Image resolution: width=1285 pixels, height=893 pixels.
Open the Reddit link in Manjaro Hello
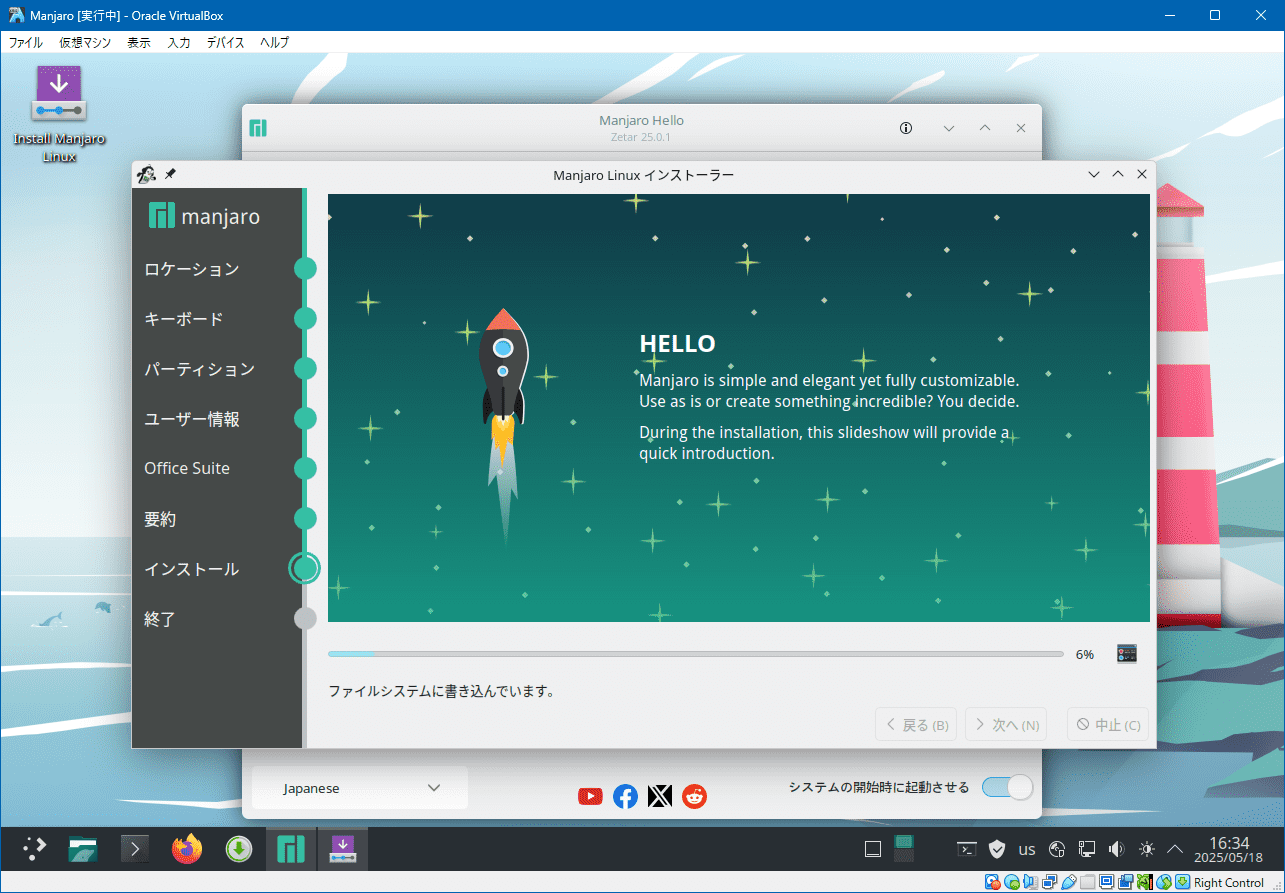[694, 796]
